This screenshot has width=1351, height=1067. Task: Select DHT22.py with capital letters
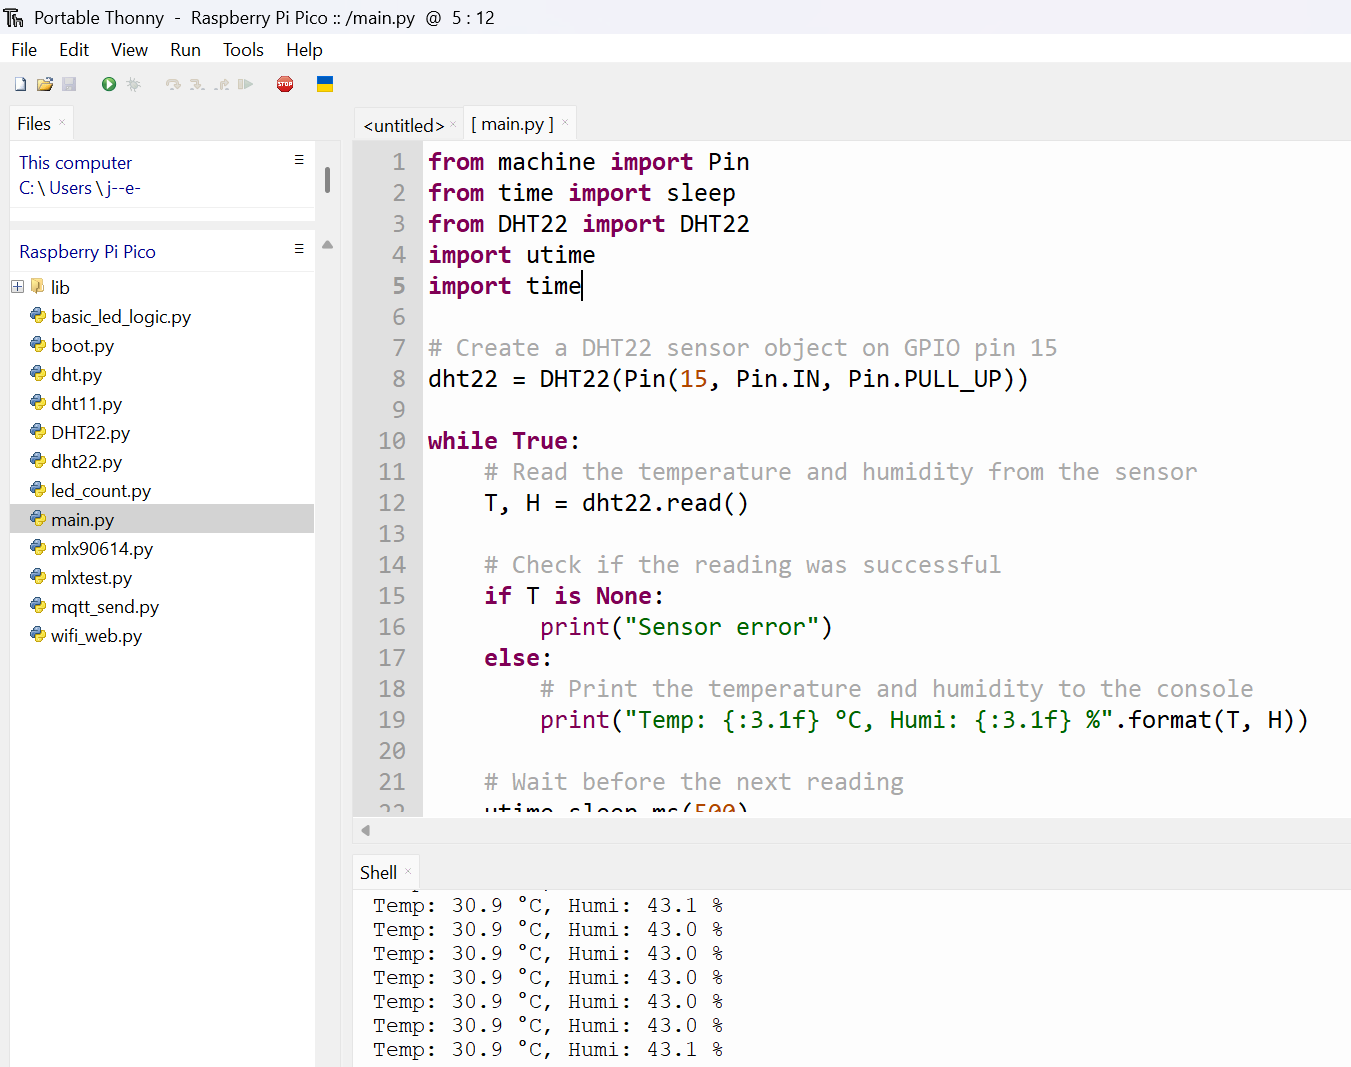click(90, 433)
